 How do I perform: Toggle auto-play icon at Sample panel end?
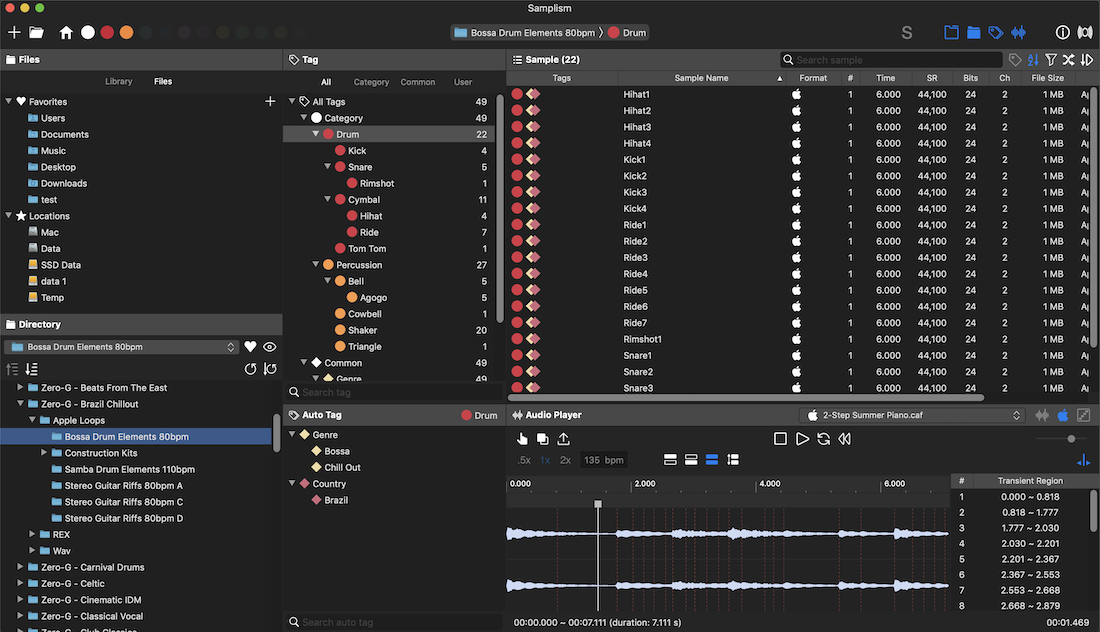[1087, 60]
